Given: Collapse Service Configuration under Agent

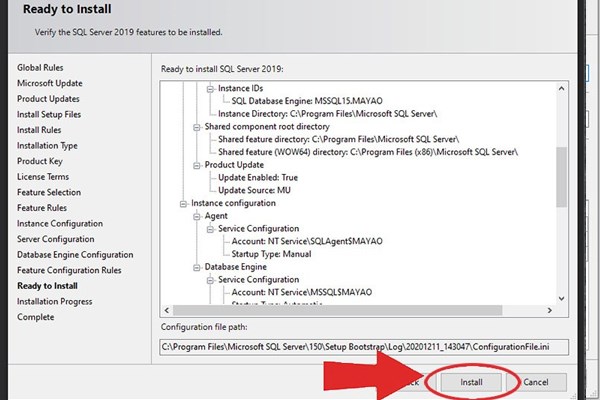Looking at the screenshot, I should point(210,229).
